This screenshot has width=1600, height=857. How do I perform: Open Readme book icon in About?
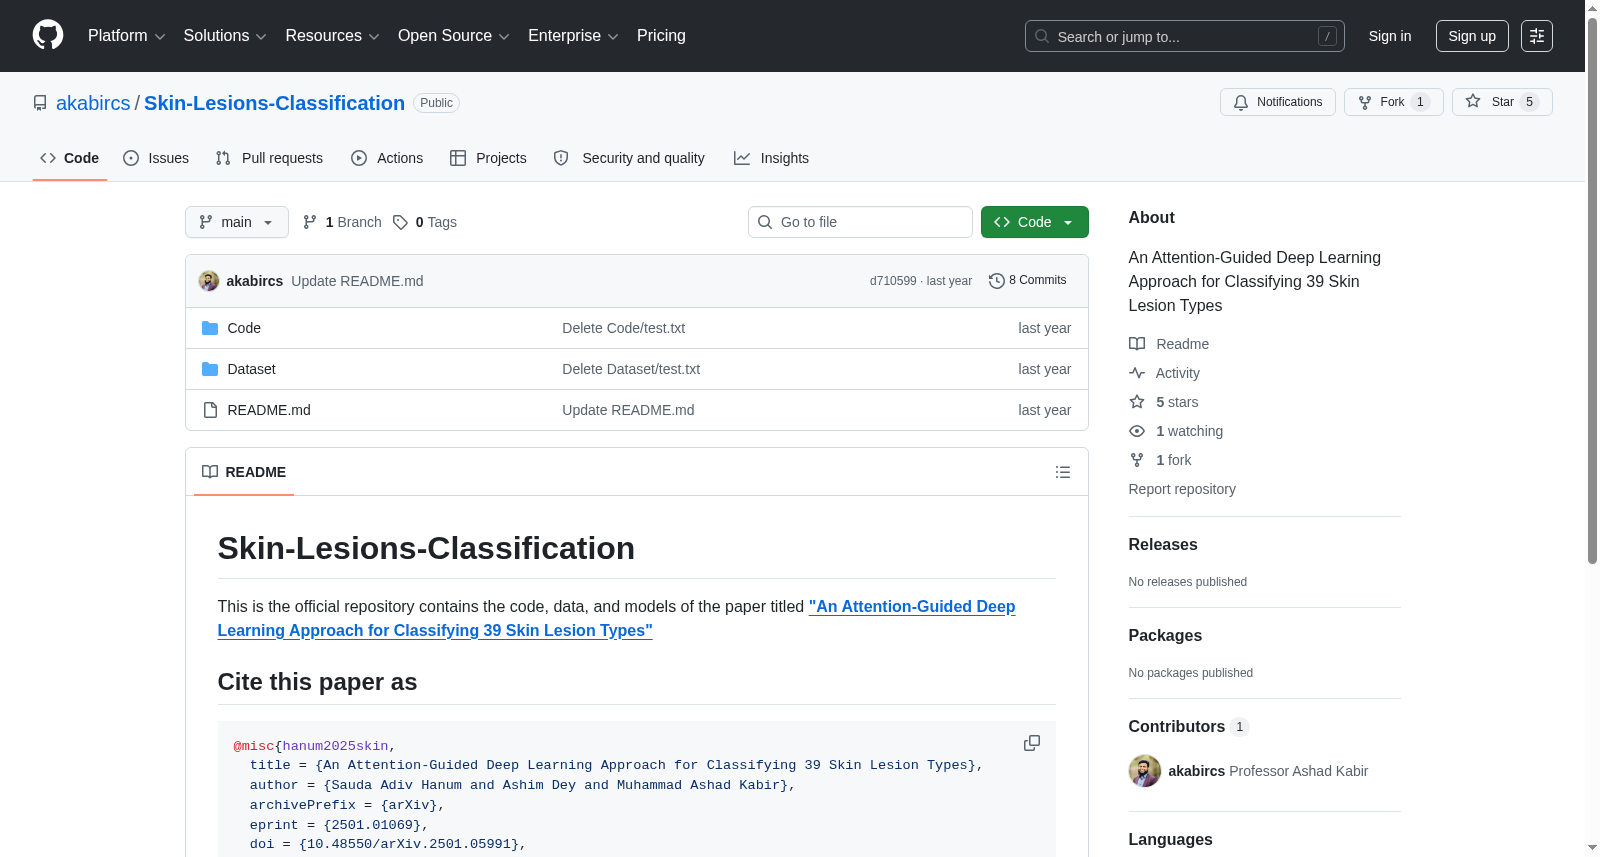coord(1137,344)
